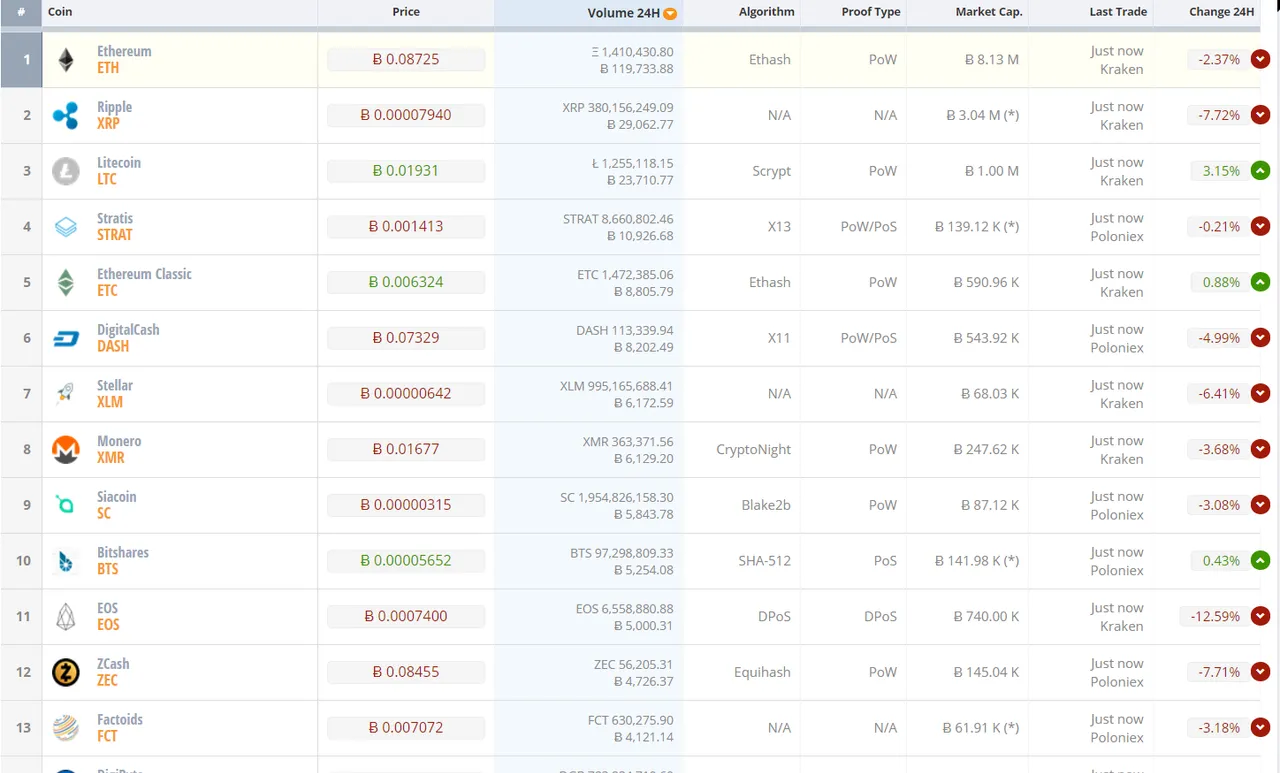Click ZCash price Ƀ 0.08455
1280x773 pixels.
point(406,672)
